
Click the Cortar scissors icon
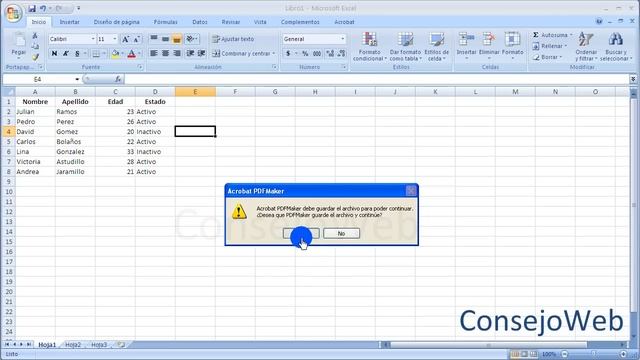(x=35, y=36)
